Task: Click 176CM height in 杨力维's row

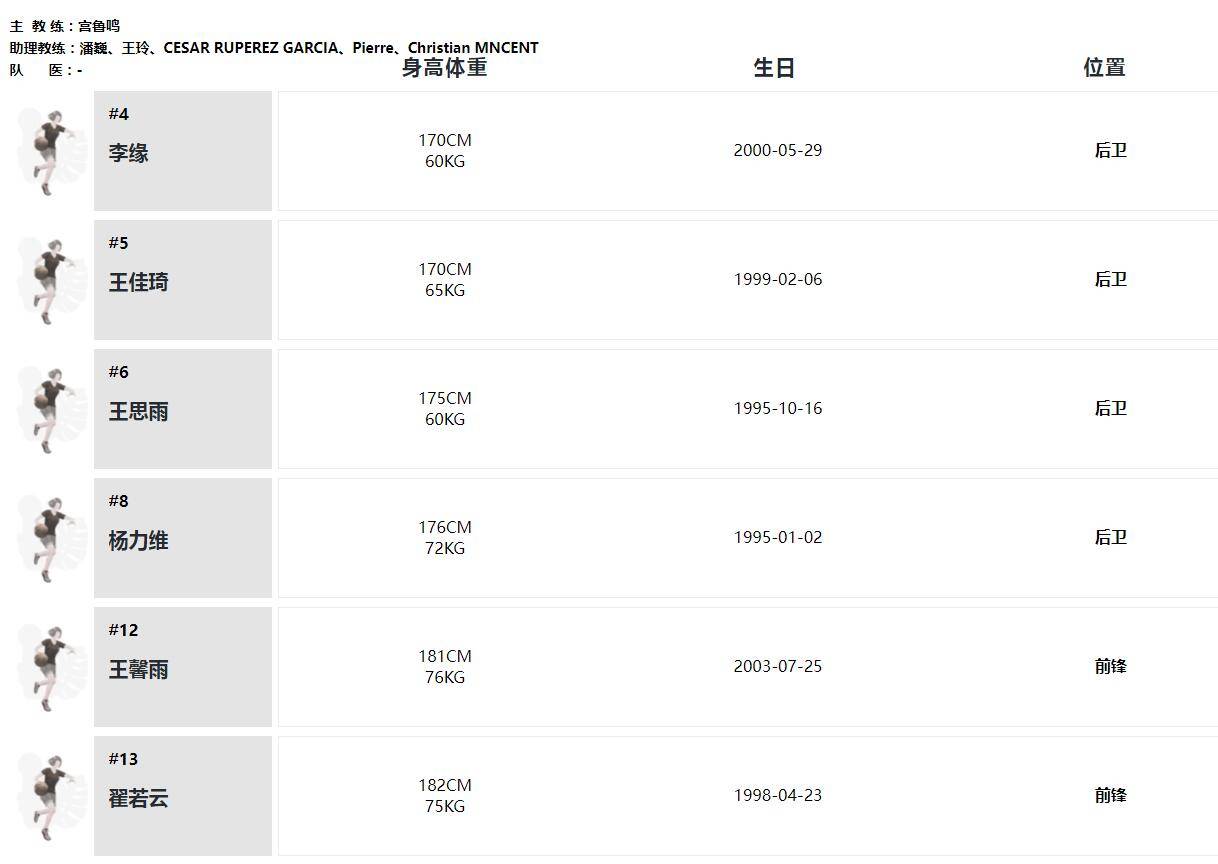Action: [444, 527]
